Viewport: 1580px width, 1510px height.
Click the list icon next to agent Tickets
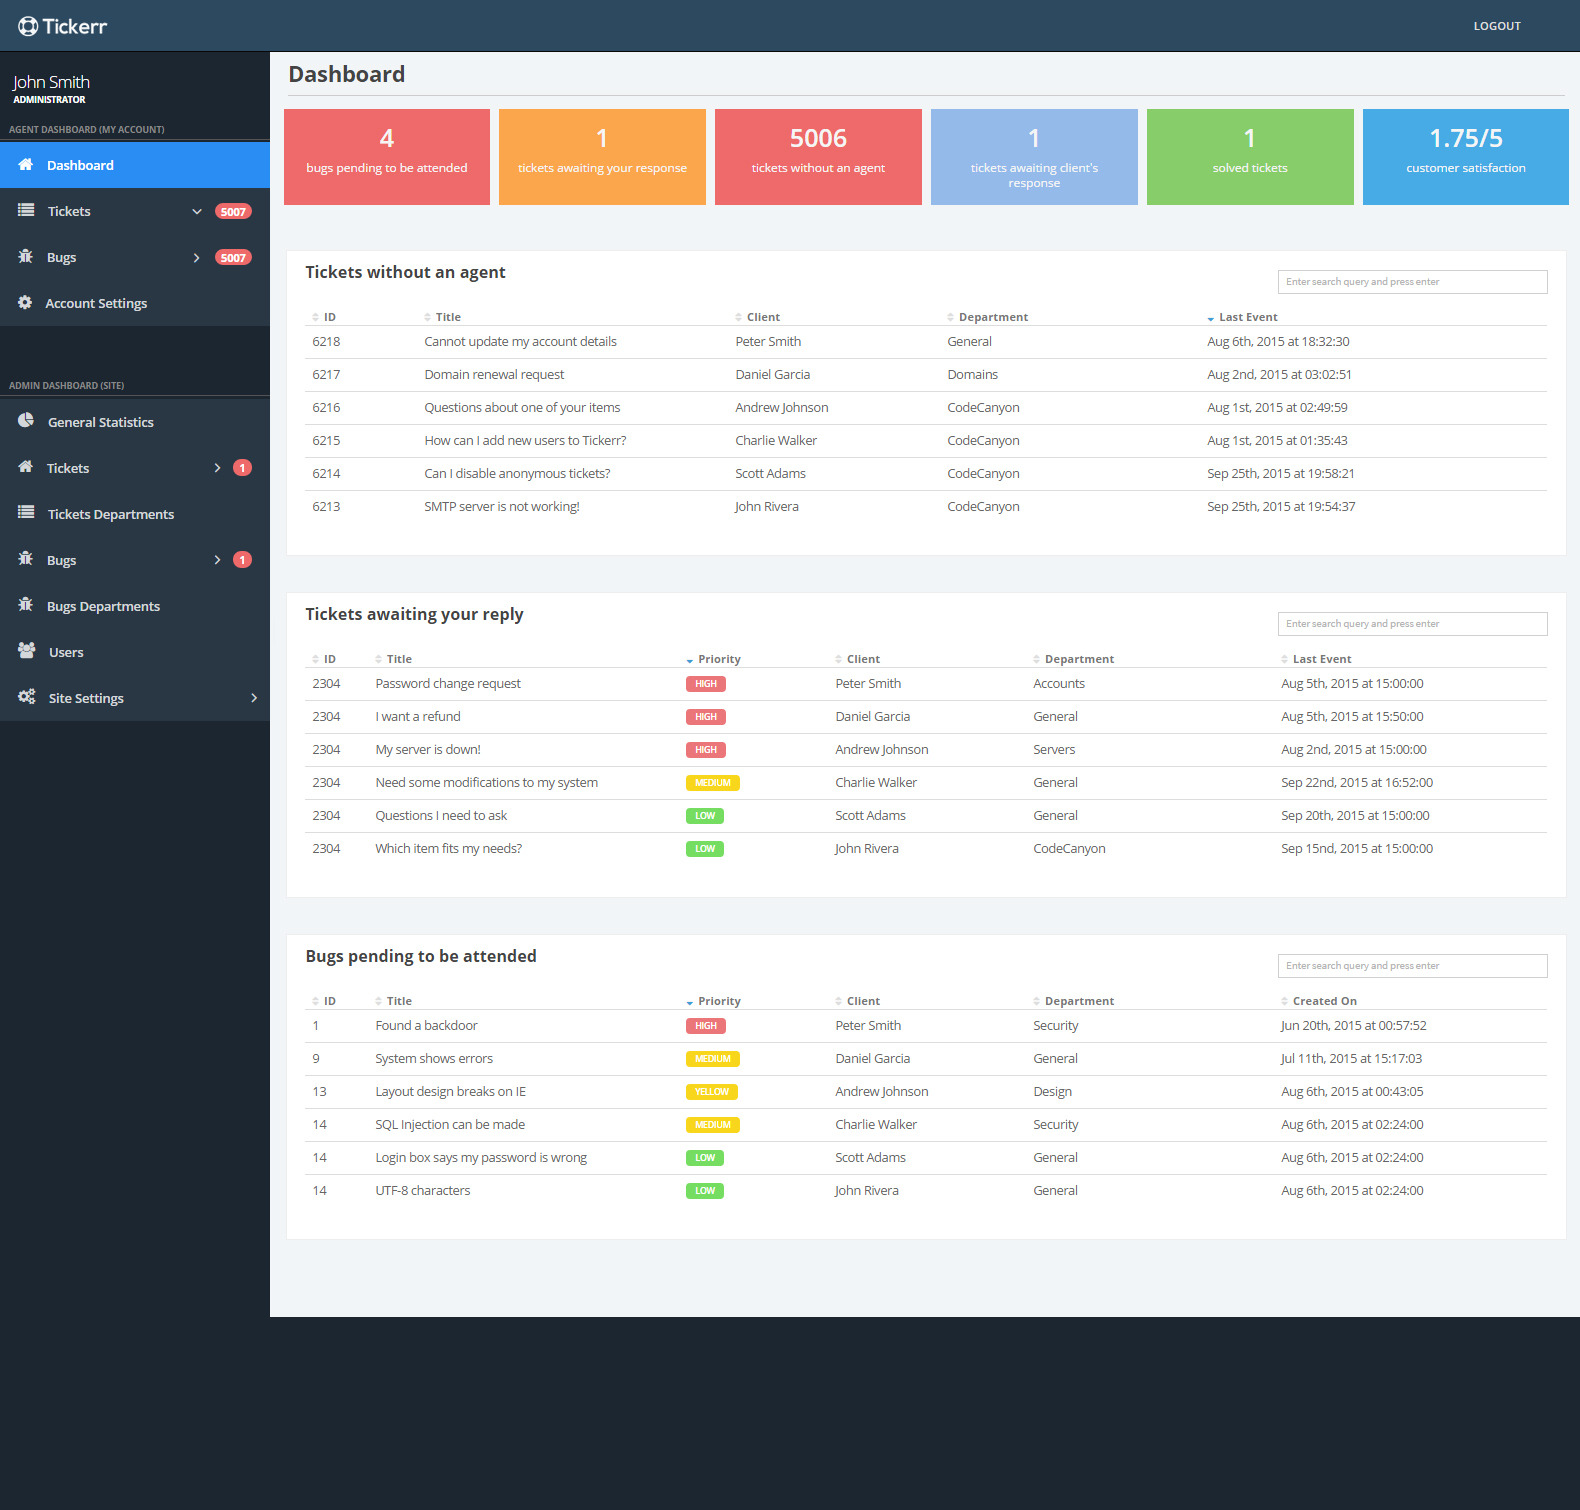click(x=26, y=210)
